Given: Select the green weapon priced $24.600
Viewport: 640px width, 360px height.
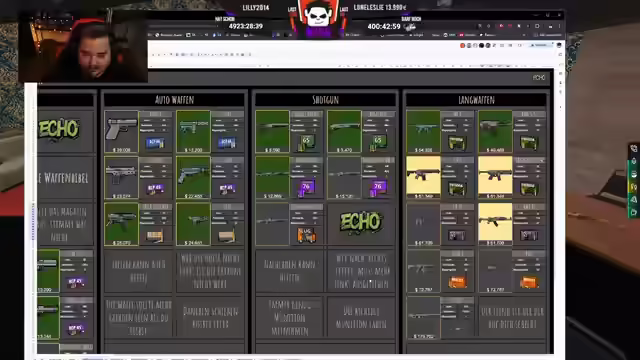Looking at the screenshot, I should 193,224.
